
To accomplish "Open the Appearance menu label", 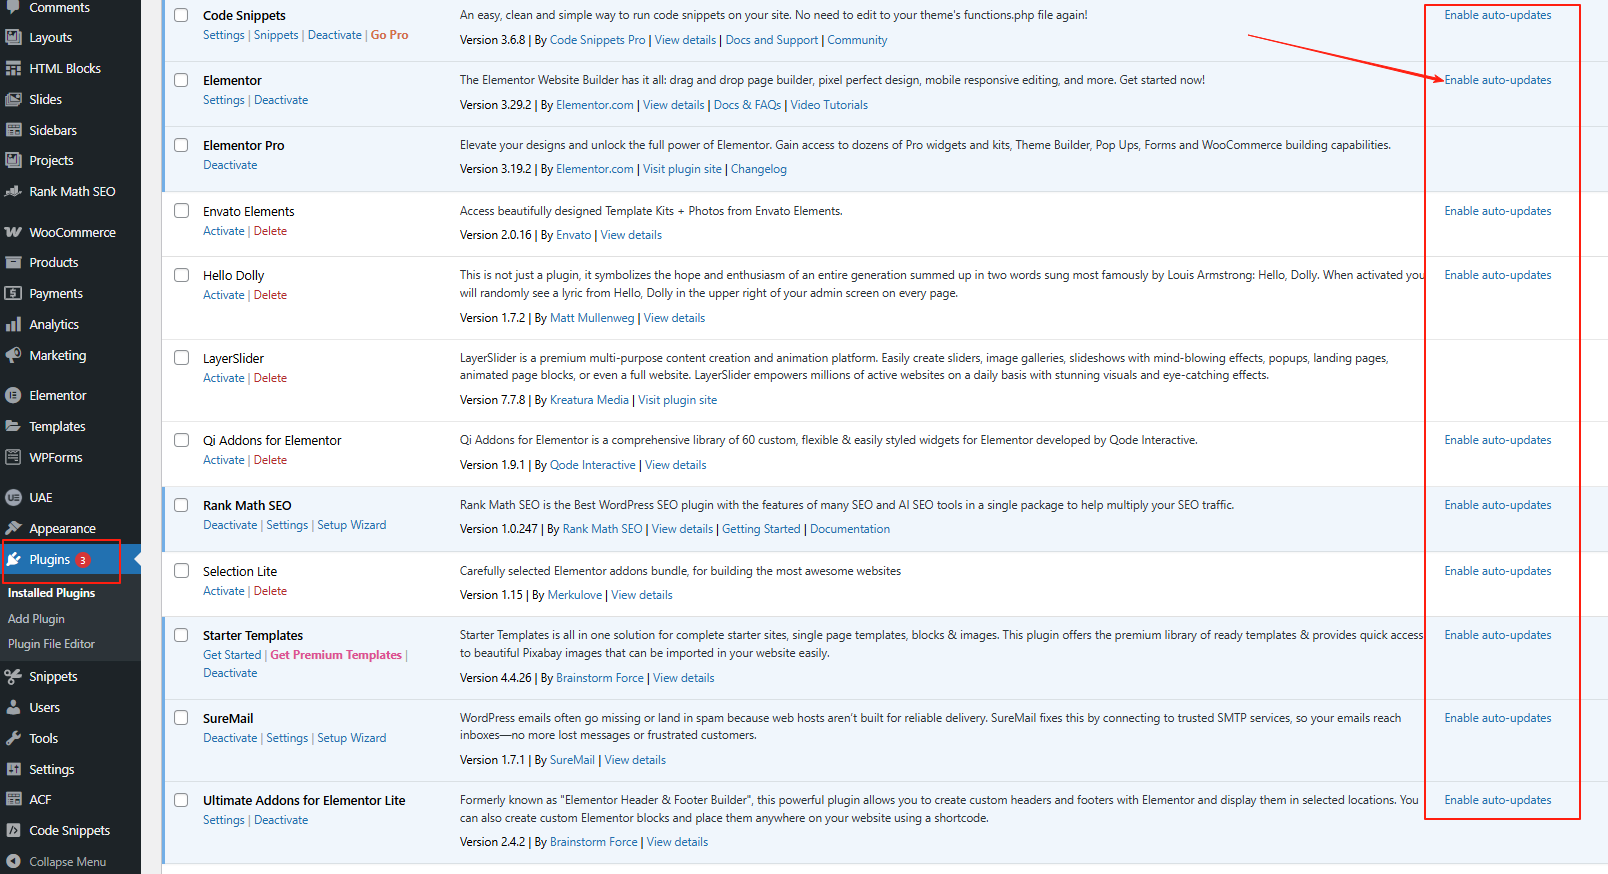I will pos(63,528).
